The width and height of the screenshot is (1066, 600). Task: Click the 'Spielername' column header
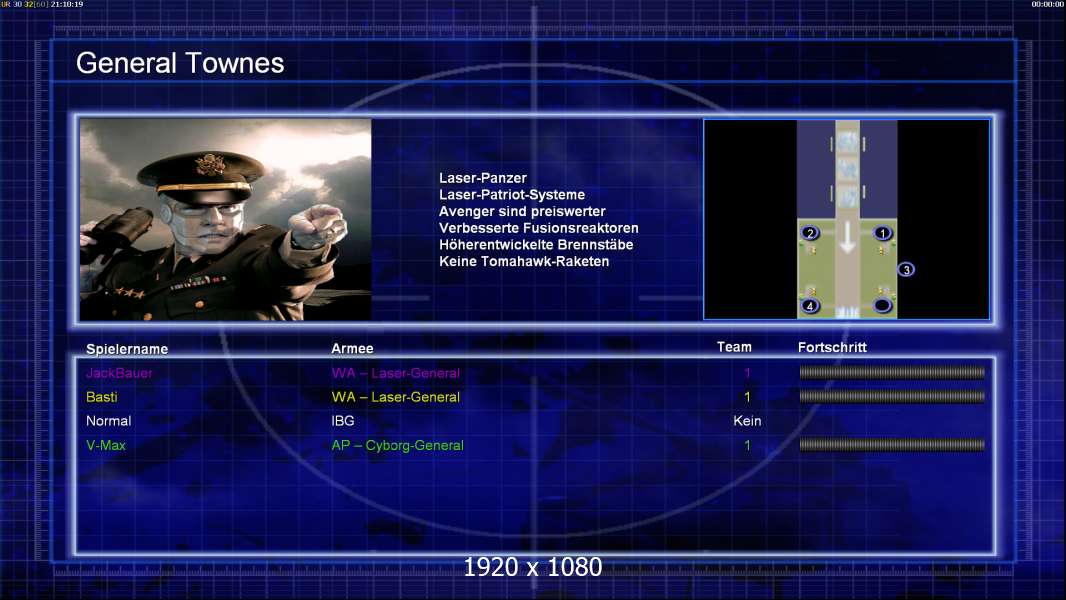tap(127, 349)
